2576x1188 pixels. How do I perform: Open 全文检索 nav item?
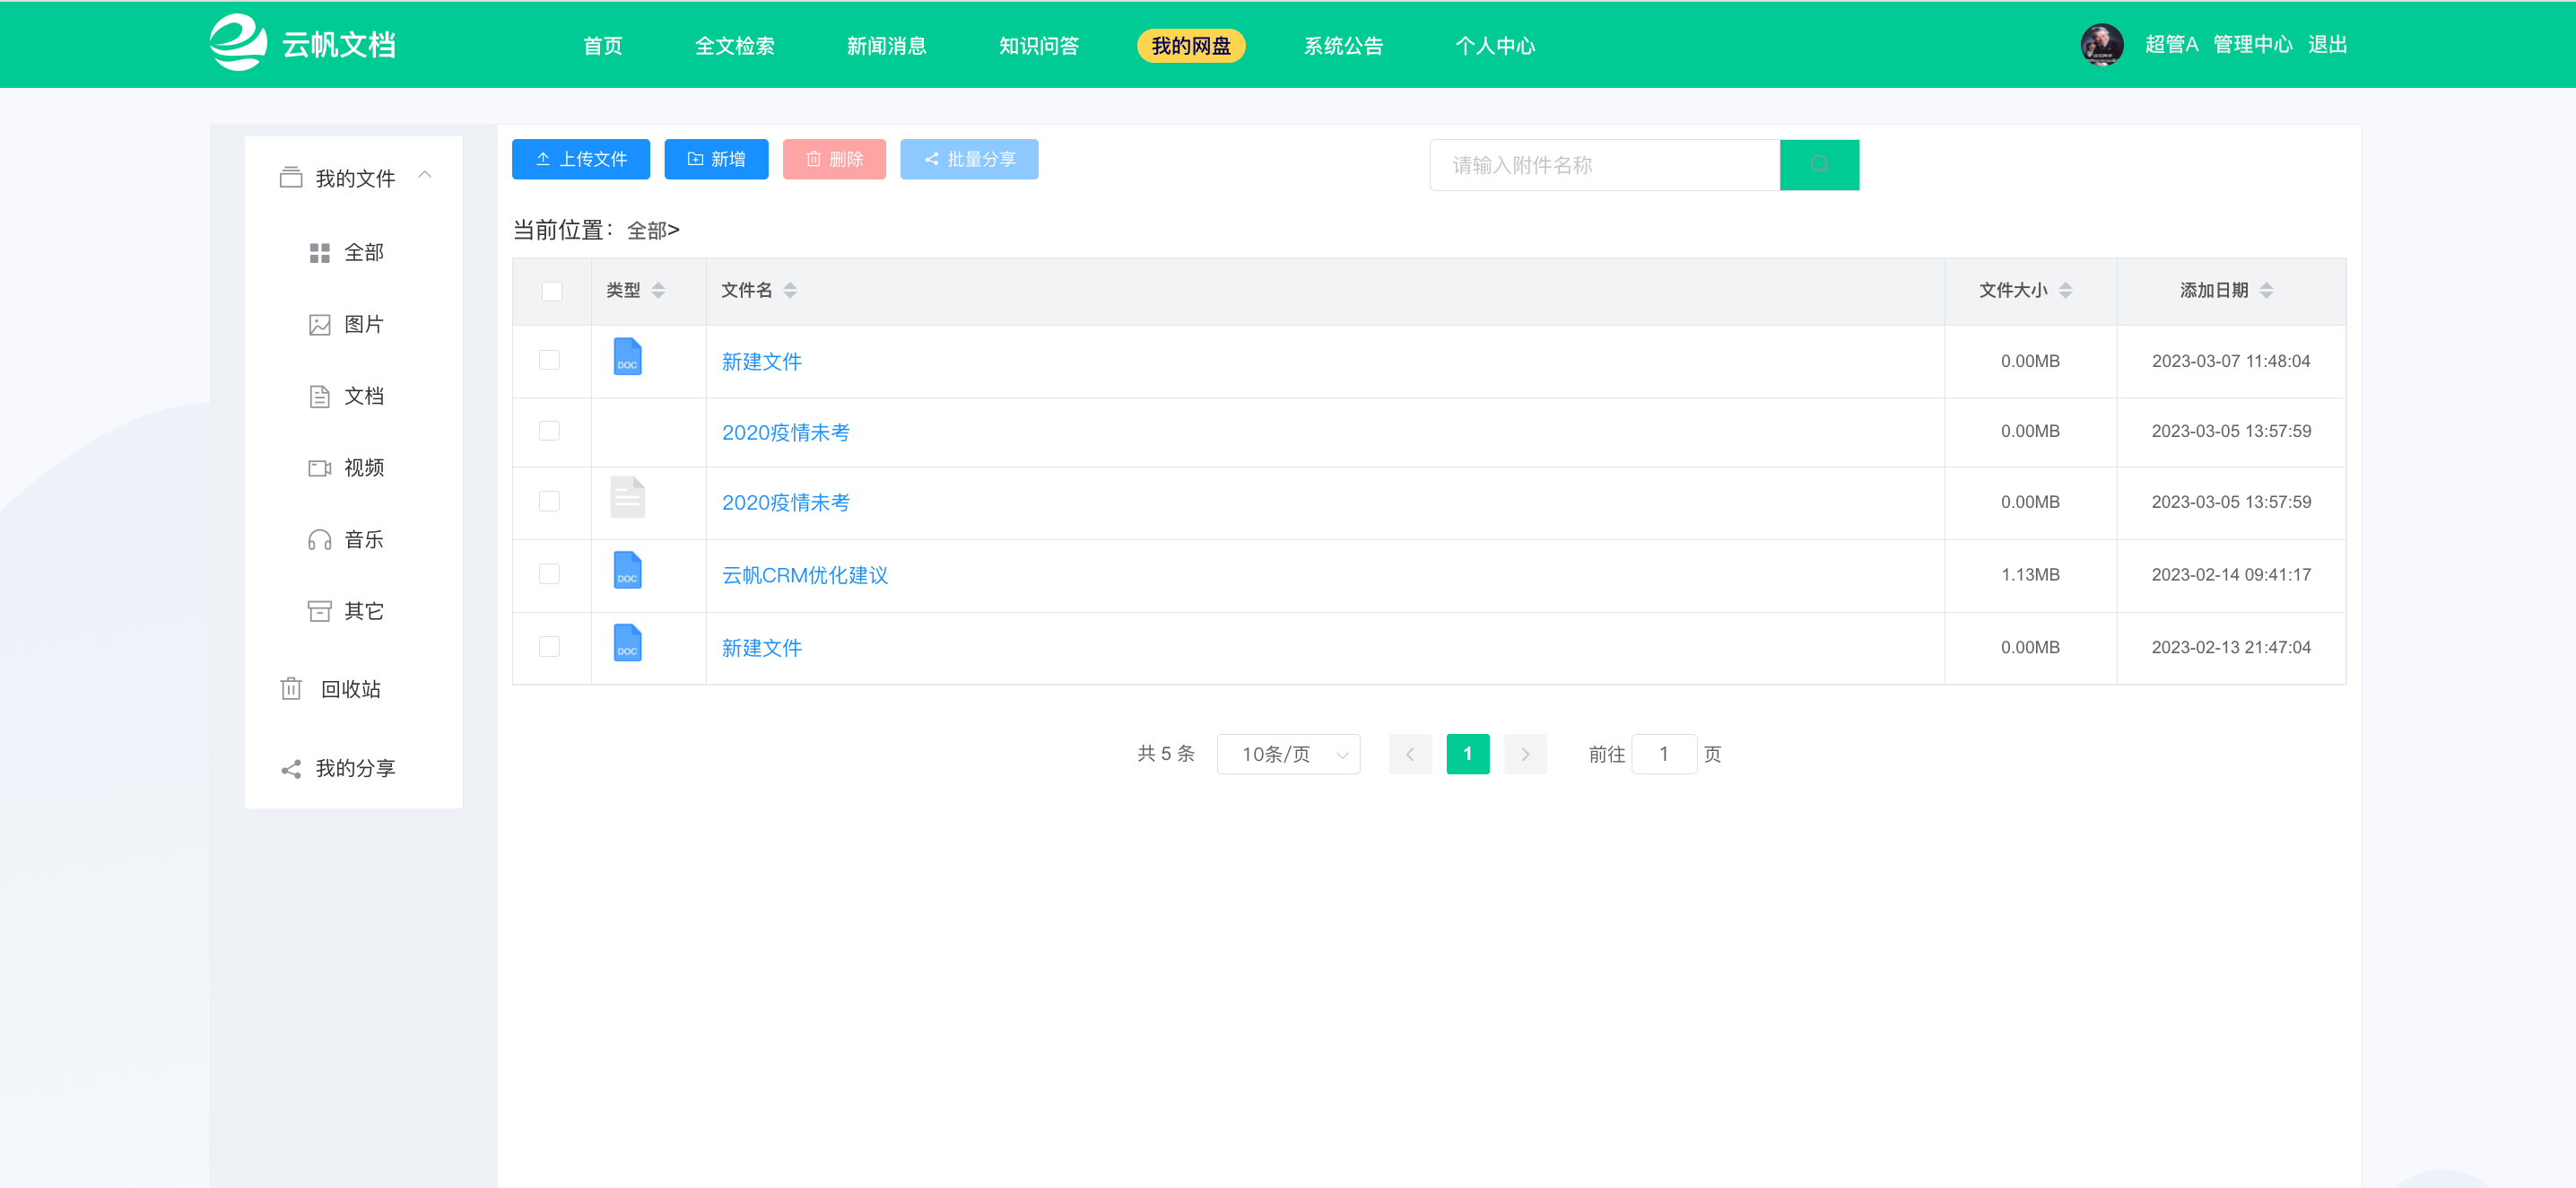[x=735, y=46]
